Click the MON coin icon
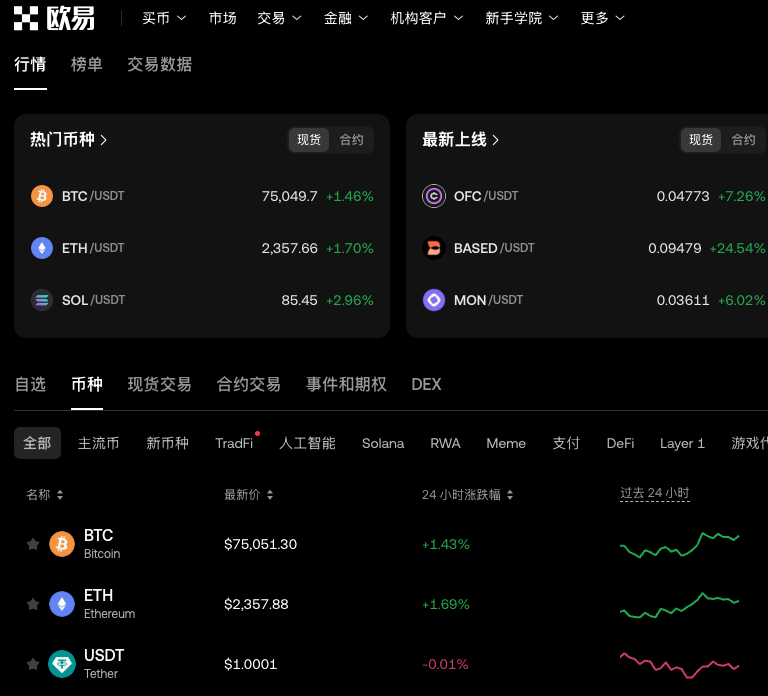The image size is (768, 696). (434, 300)
